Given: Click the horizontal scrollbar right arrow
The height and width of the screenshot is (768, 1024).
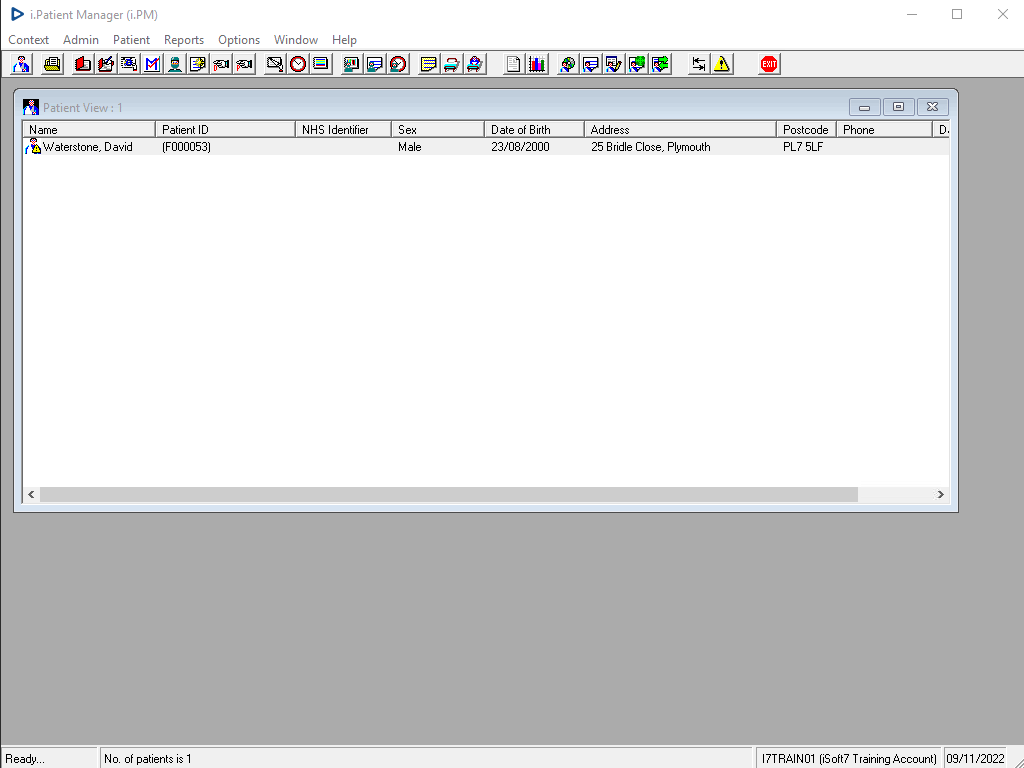Looking at the screenshot, I should pos(940,494).
